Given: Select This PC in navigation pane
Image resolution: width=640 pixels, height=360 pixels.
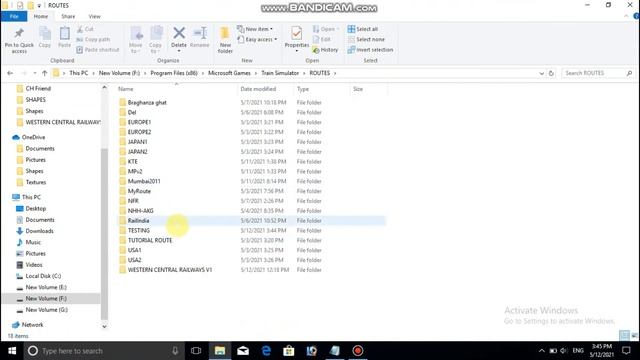Looking at the screenshot, I should click(x=31, y=197).
